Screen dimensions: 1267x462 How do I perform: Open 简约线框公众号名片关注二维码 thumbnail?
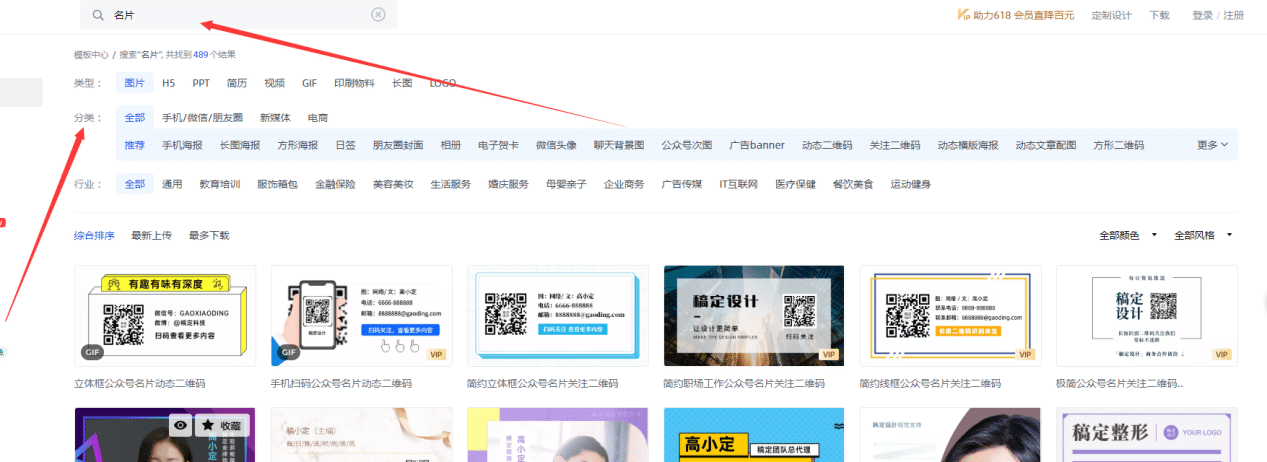coord(950,314)
